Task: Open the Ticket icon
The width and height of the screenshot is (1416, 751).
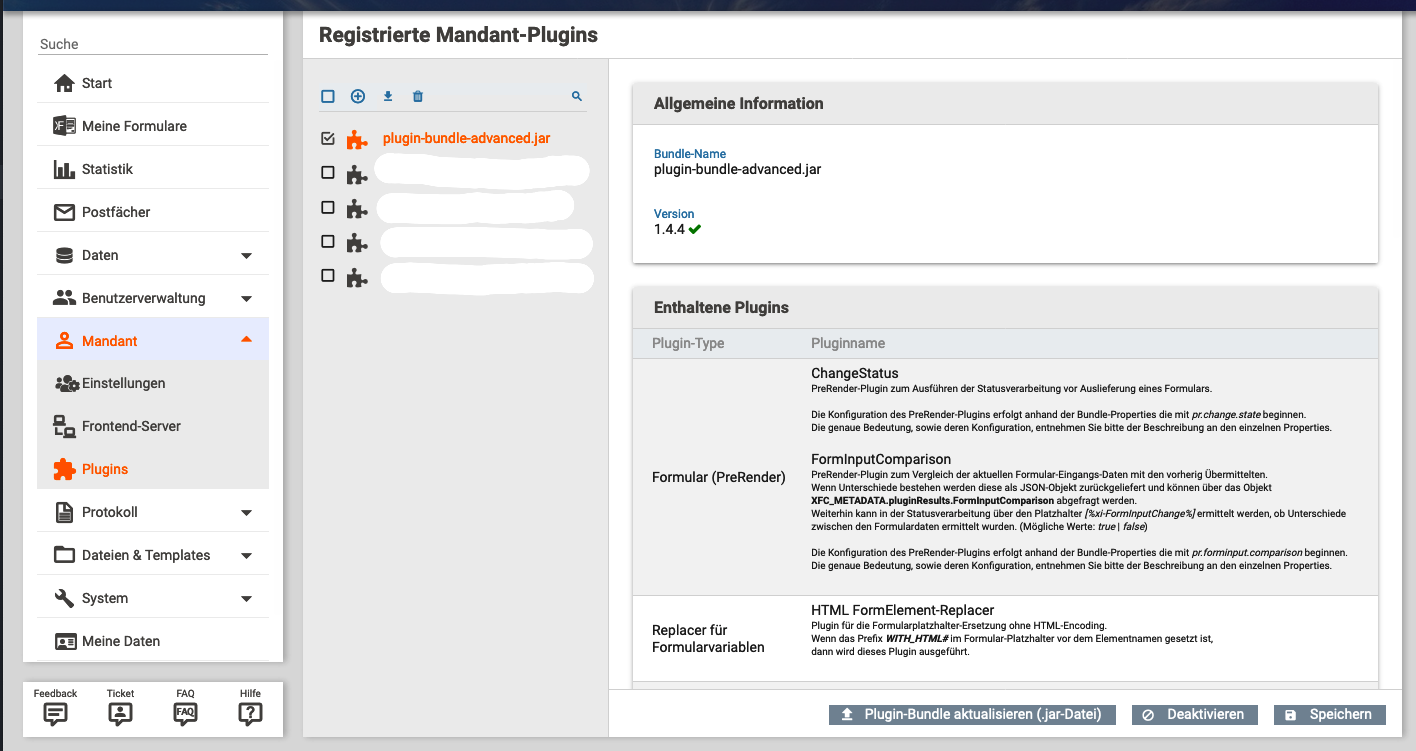Action: coord(120,713)
